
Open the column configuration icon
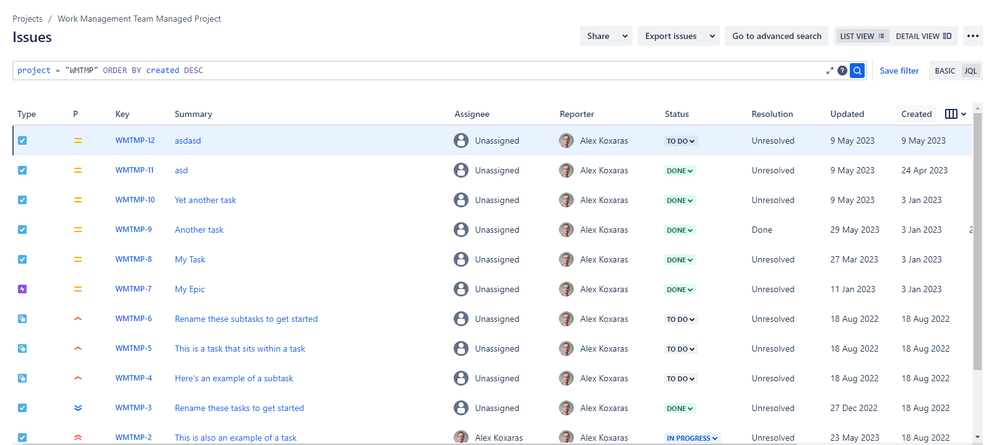pos(955,114)
